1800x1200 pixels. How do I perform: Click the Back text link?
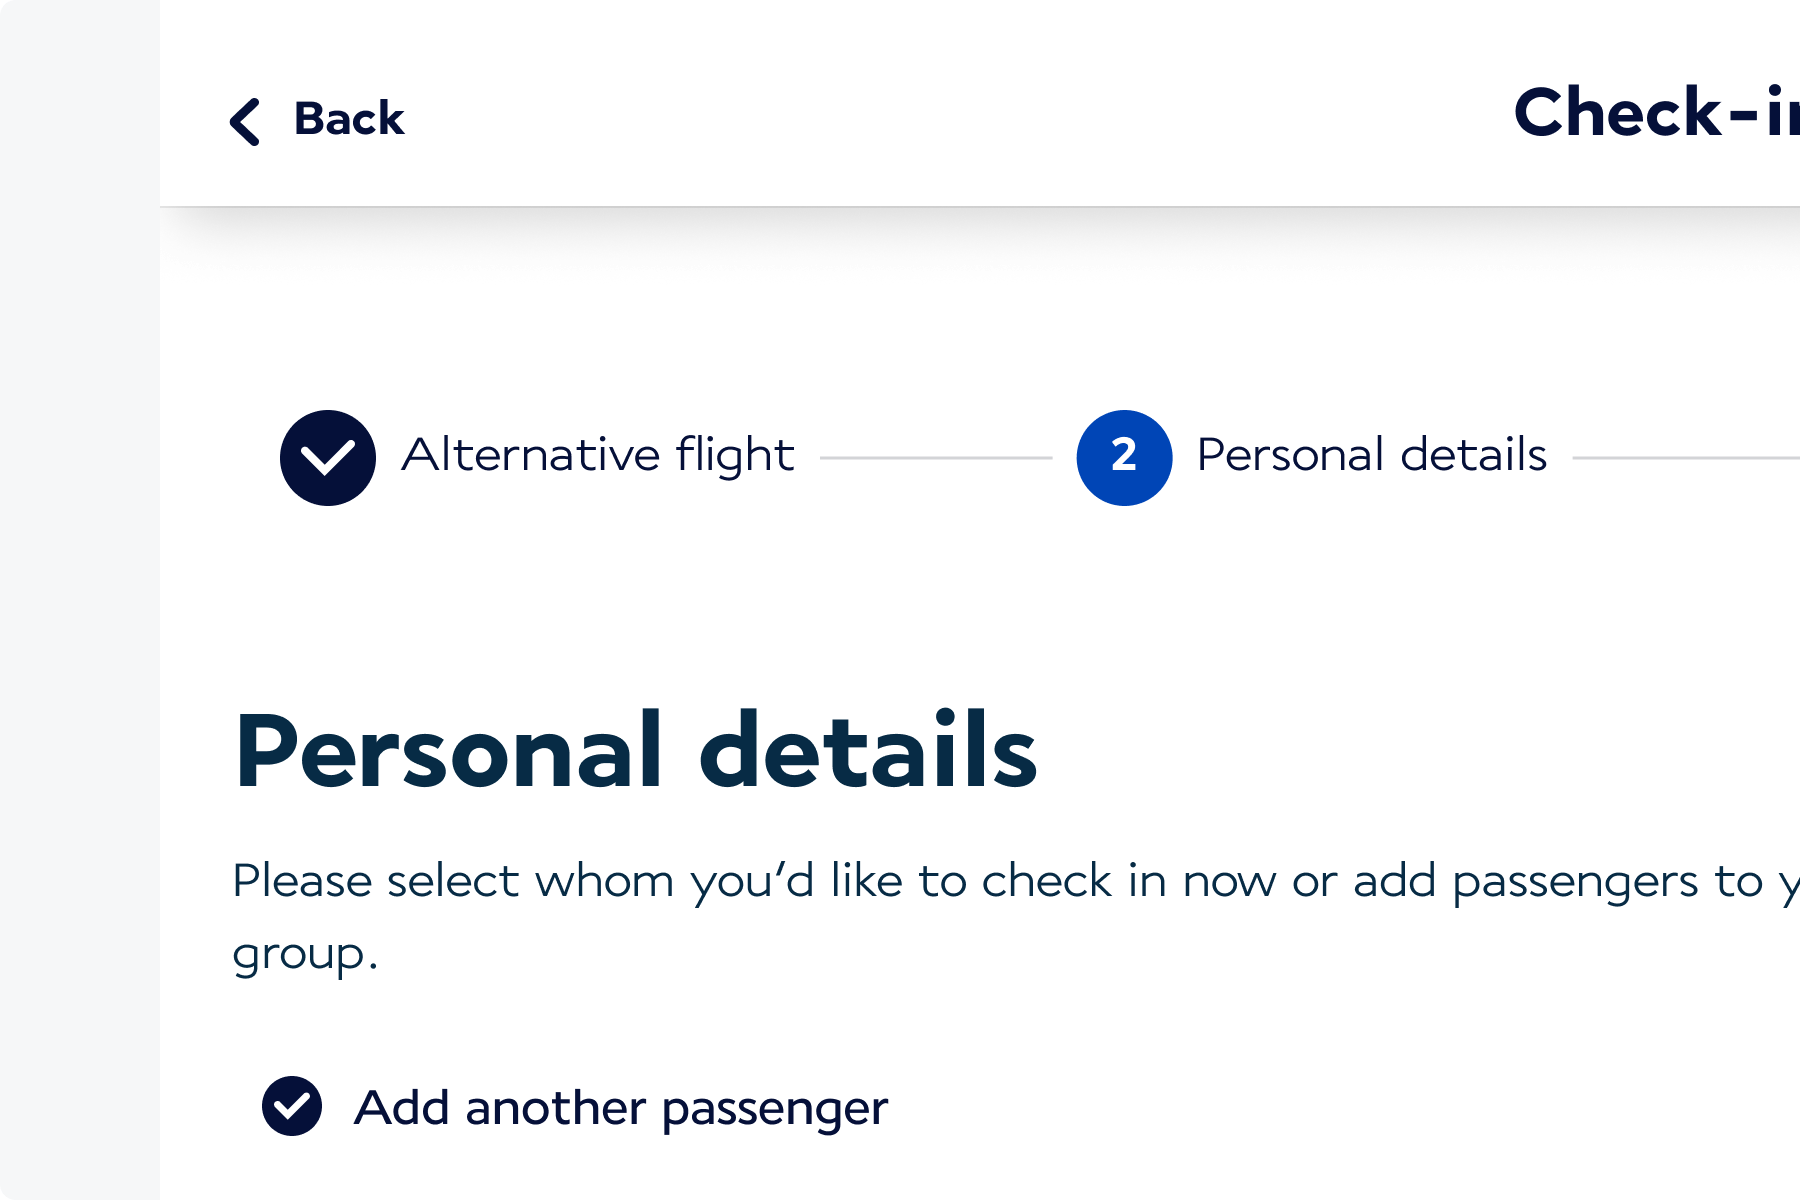click(348, 119)
